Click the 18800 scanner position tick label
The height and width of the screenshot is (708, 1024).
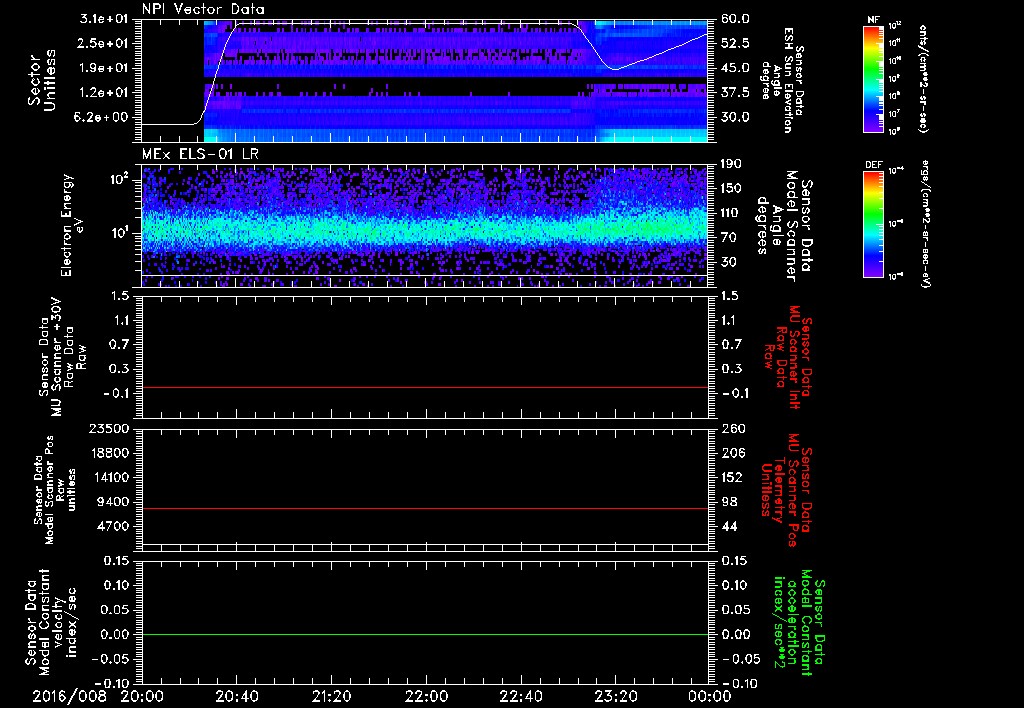[109, 453]
